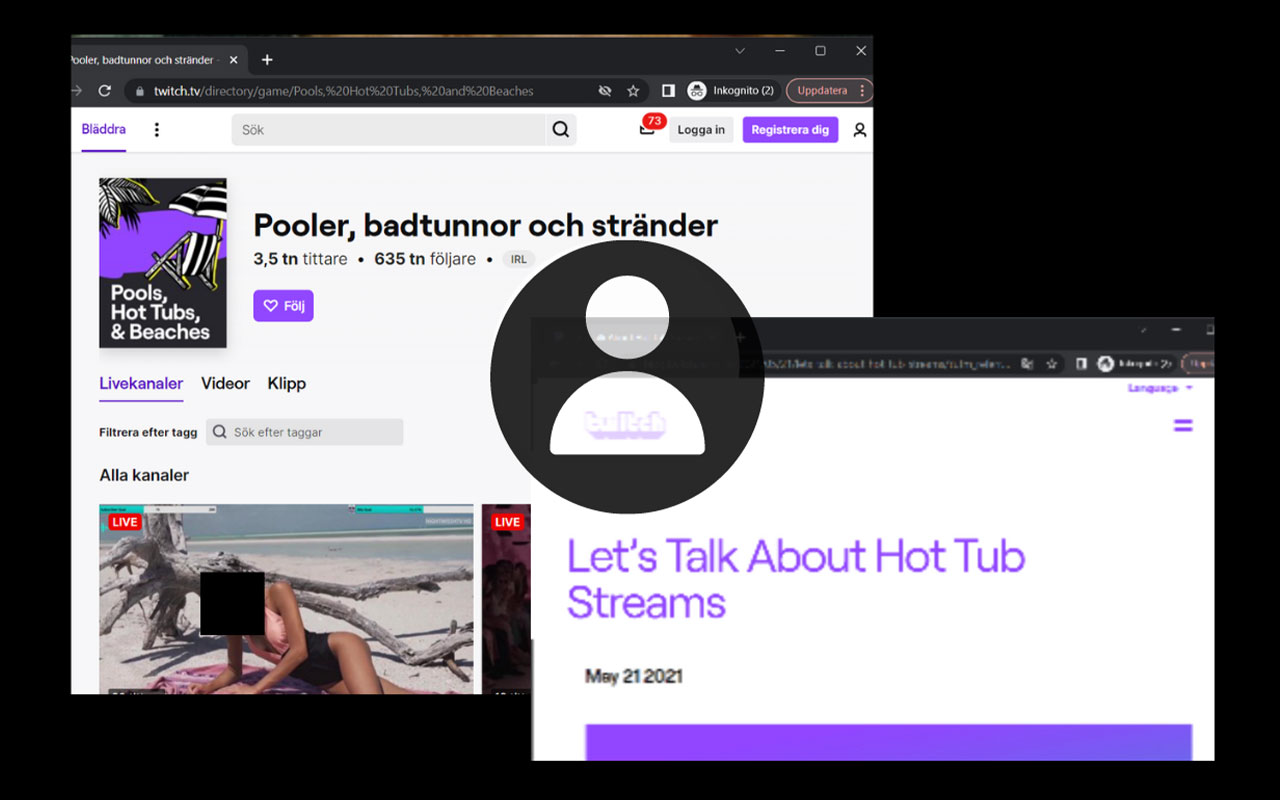Viewport: 1280px width, 800px height.
Task: Click the crossed-eye tracking icon in directory window address bar
Action: coord(605,91)
